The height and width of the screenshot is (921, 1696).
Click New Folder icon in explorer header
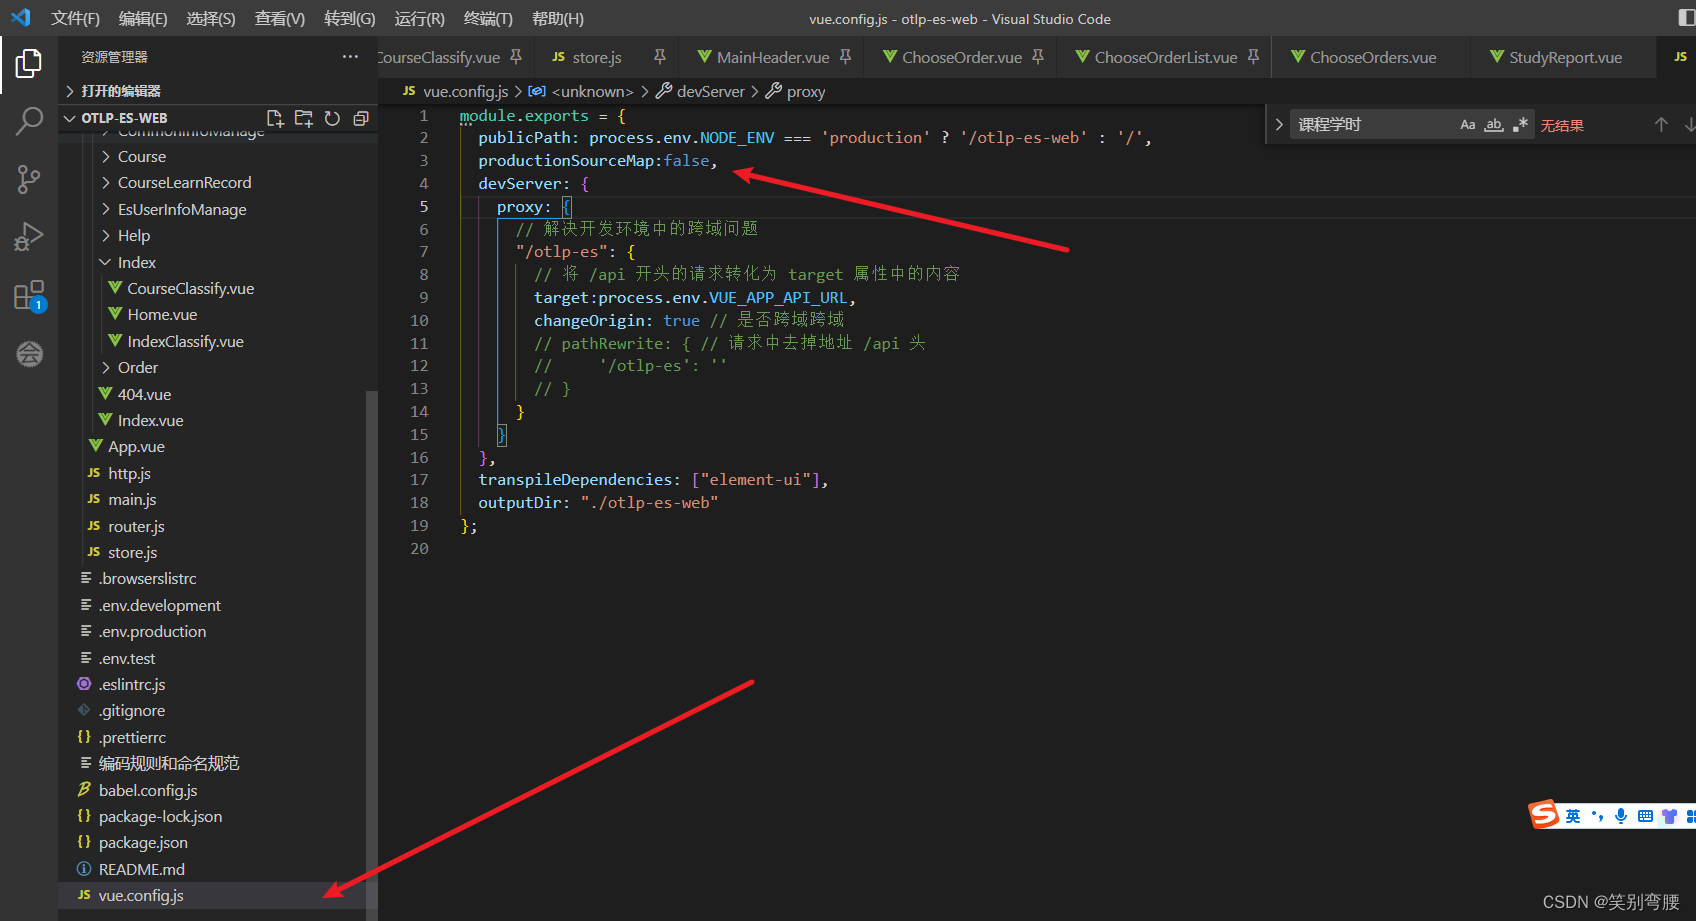tap(304, 118)
